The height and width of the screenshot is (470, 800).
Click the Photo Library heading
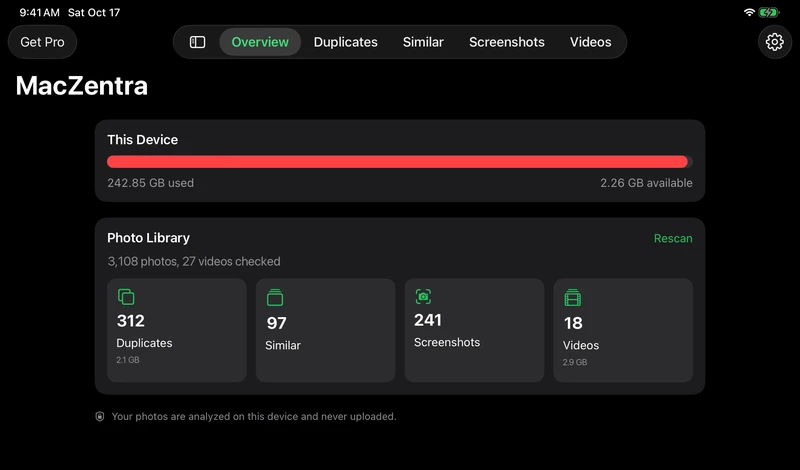(148, 238)
